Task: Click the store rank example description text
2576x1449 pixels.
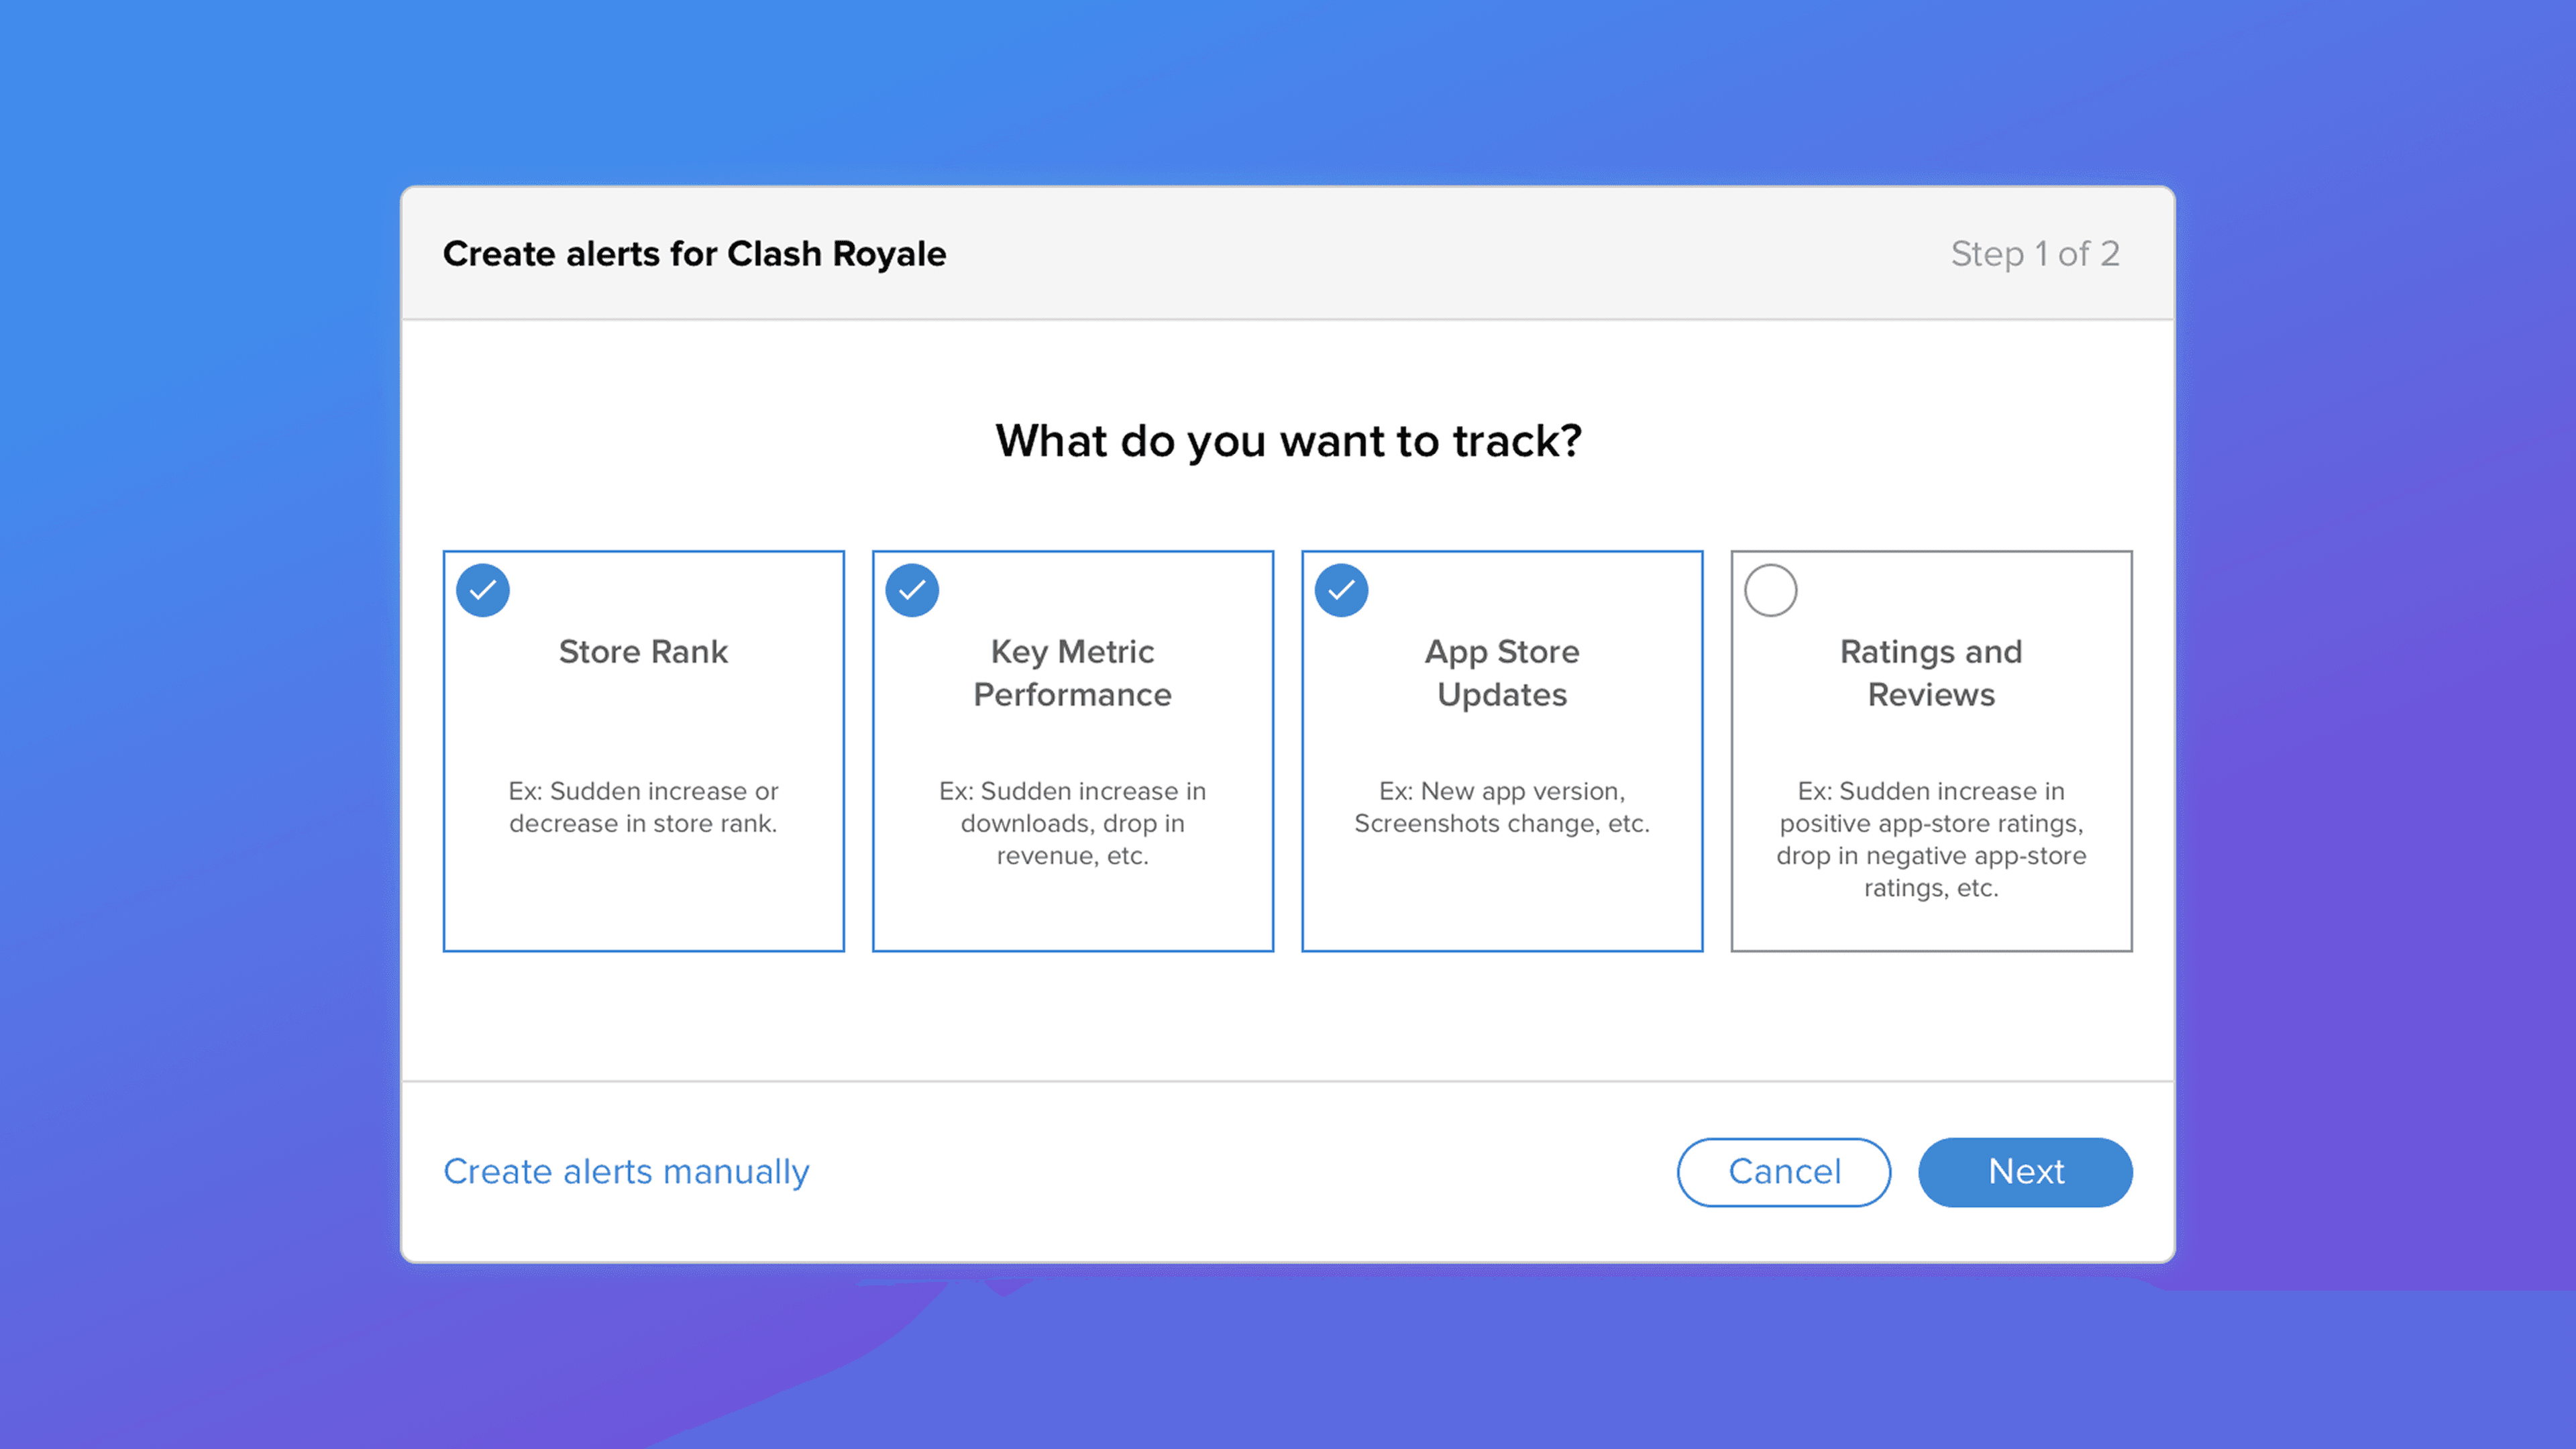Action: tap(643, 807)
